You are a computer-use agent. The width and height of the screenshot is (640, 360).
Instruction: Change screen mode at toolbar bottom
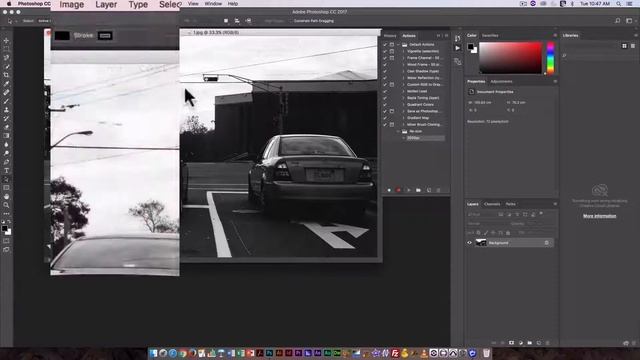[6, 249]
